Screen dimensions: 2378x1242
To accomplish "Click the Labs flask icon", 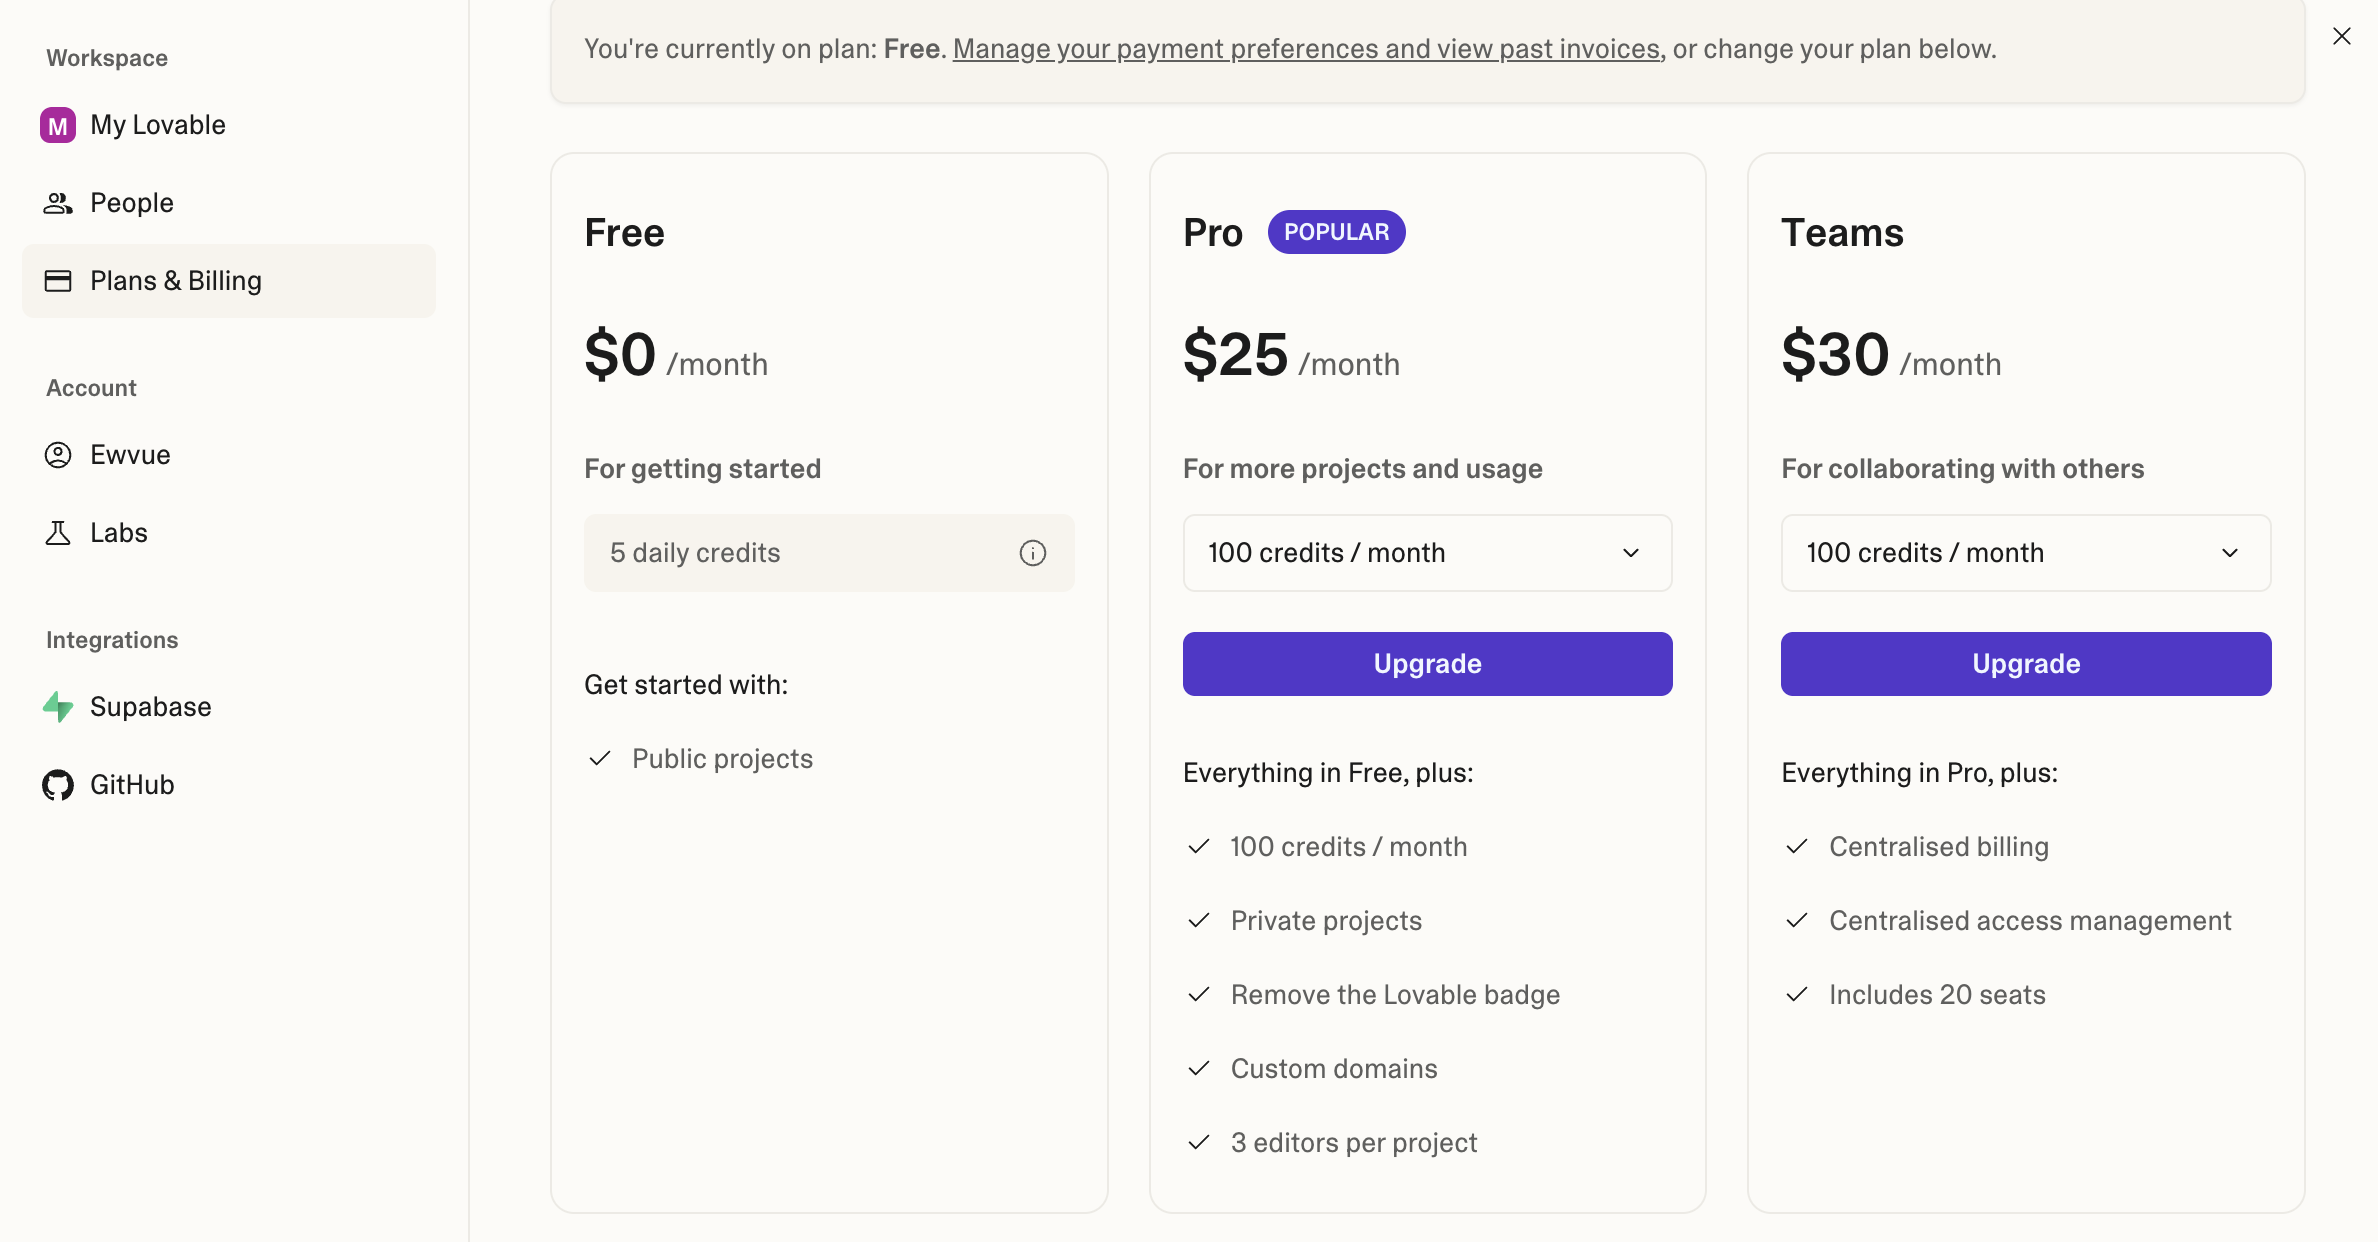I will (x=58, y=533).
